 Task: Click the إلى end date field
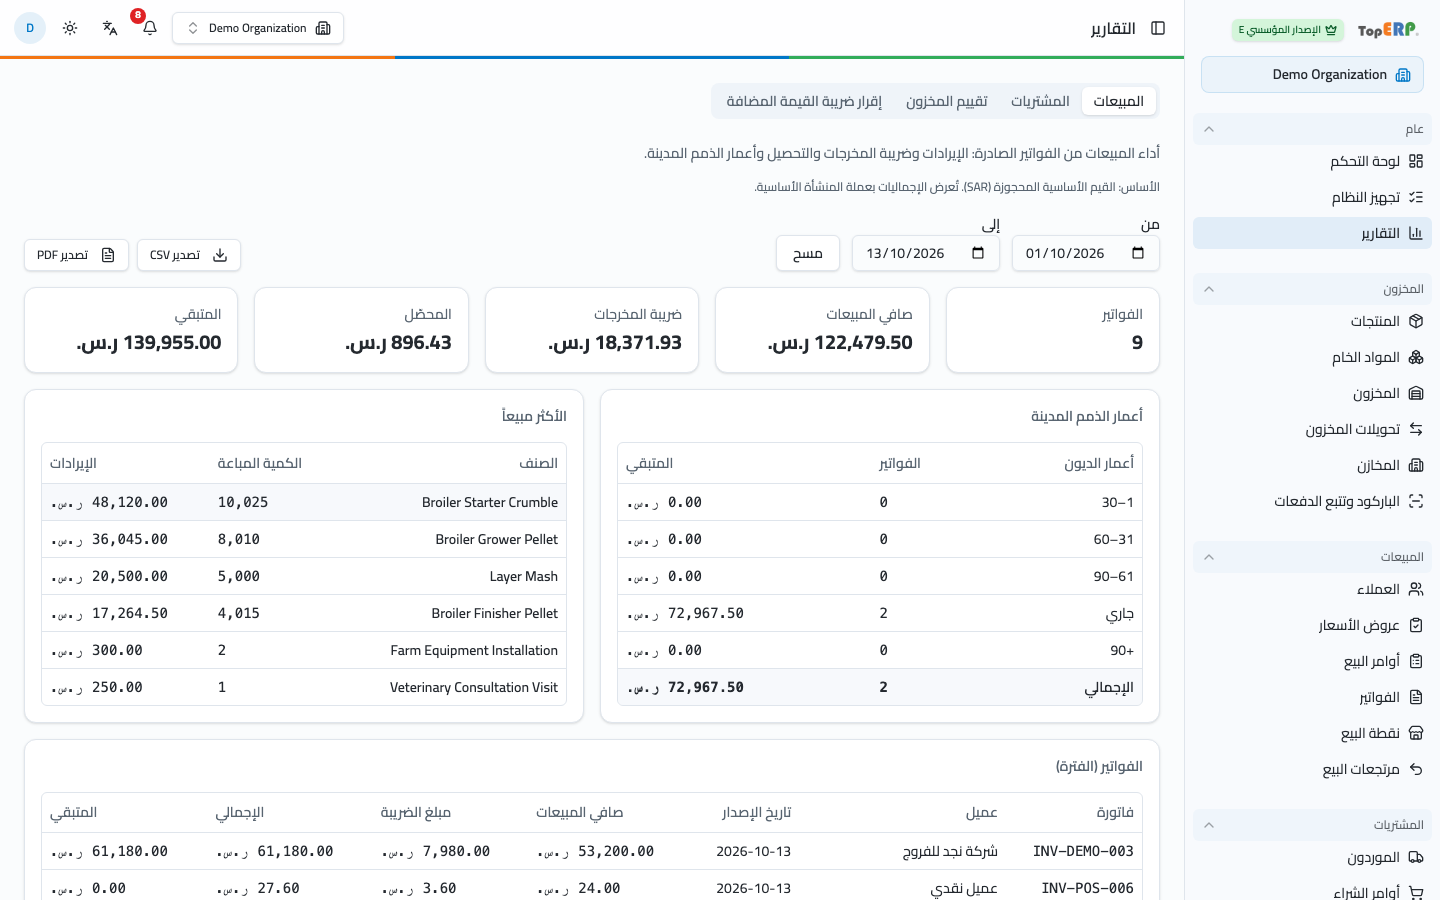click(926, 253)
